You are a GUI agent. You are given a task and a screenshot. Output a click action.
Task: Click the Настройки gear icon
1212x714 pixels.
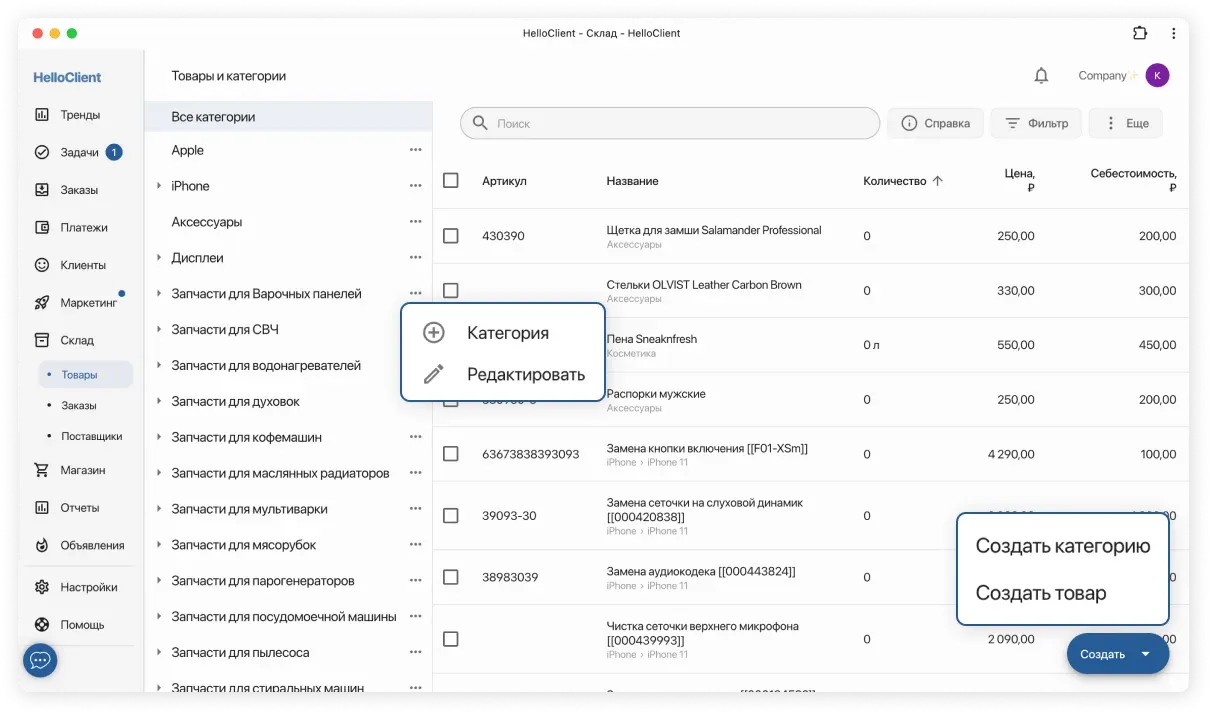pyautogui.click(x=42, y=587)
